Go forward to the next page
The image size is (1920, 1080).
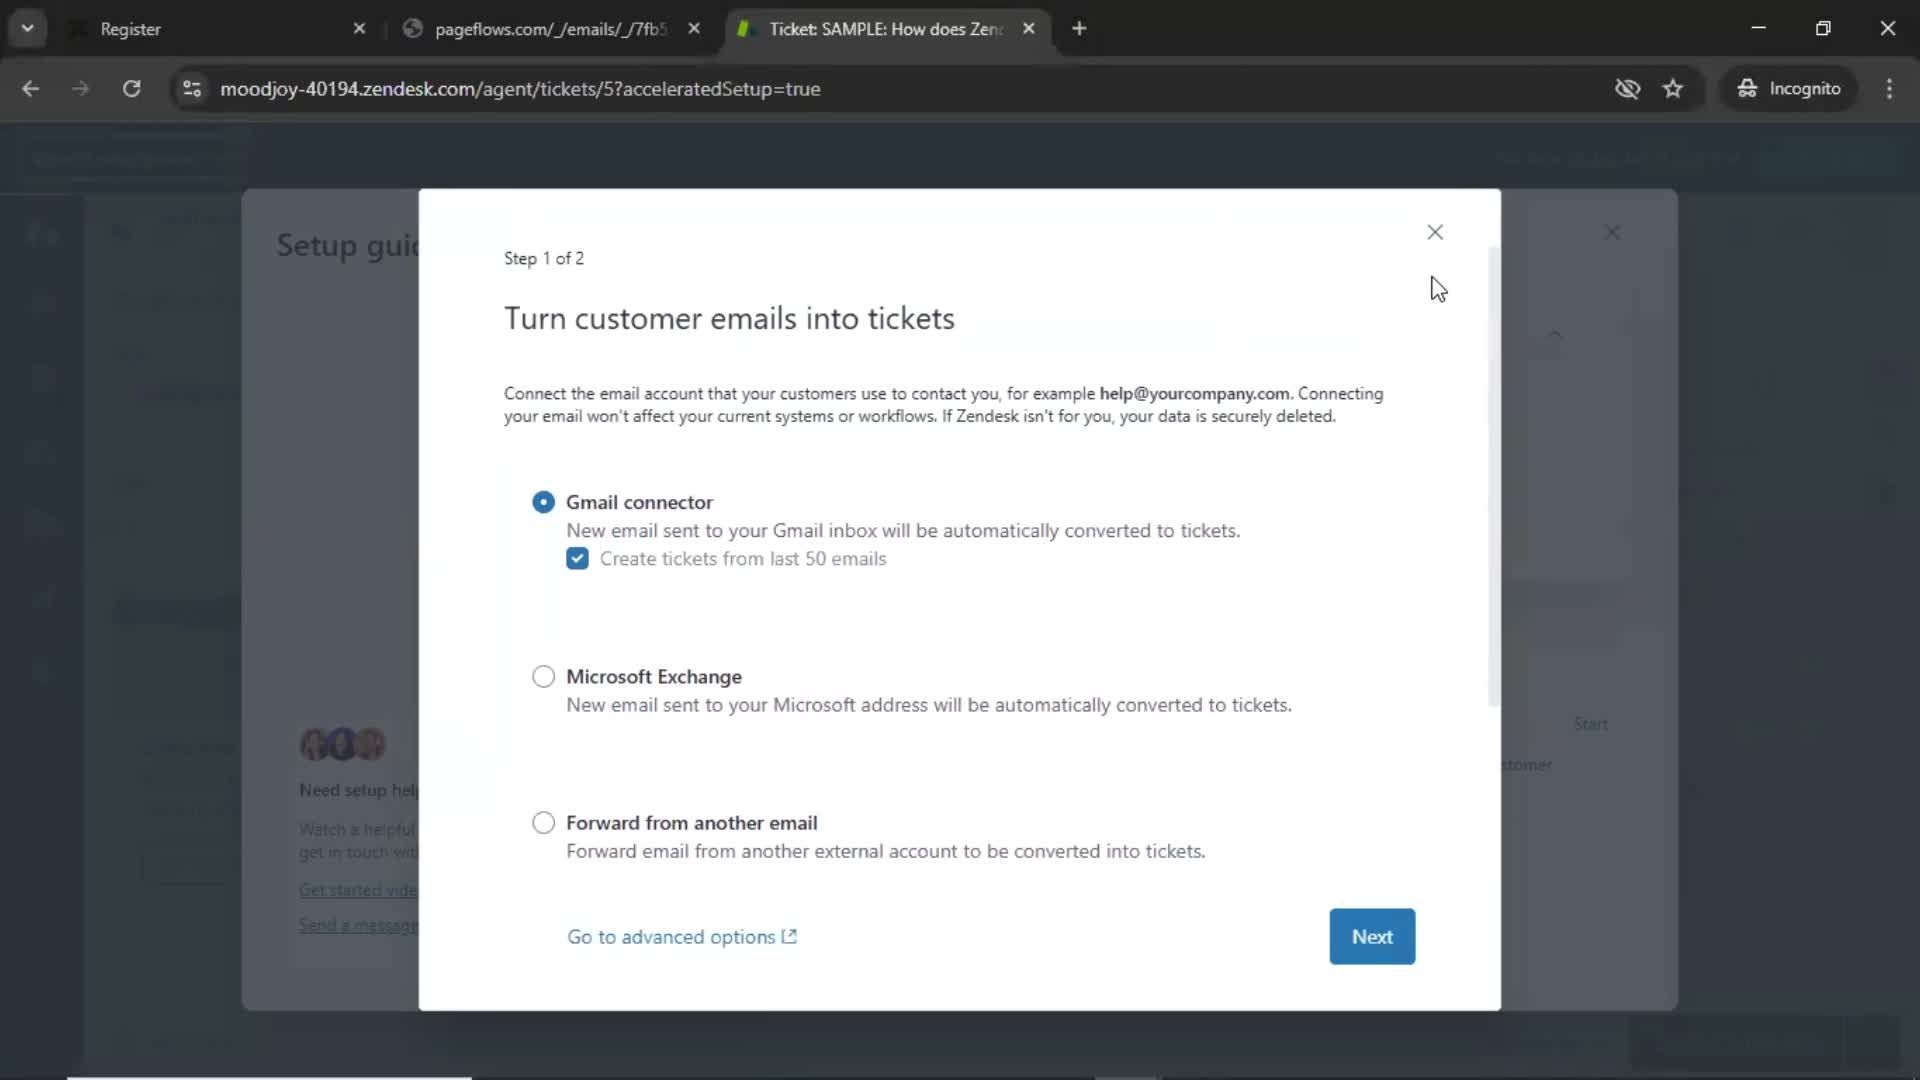click(81, 89)
